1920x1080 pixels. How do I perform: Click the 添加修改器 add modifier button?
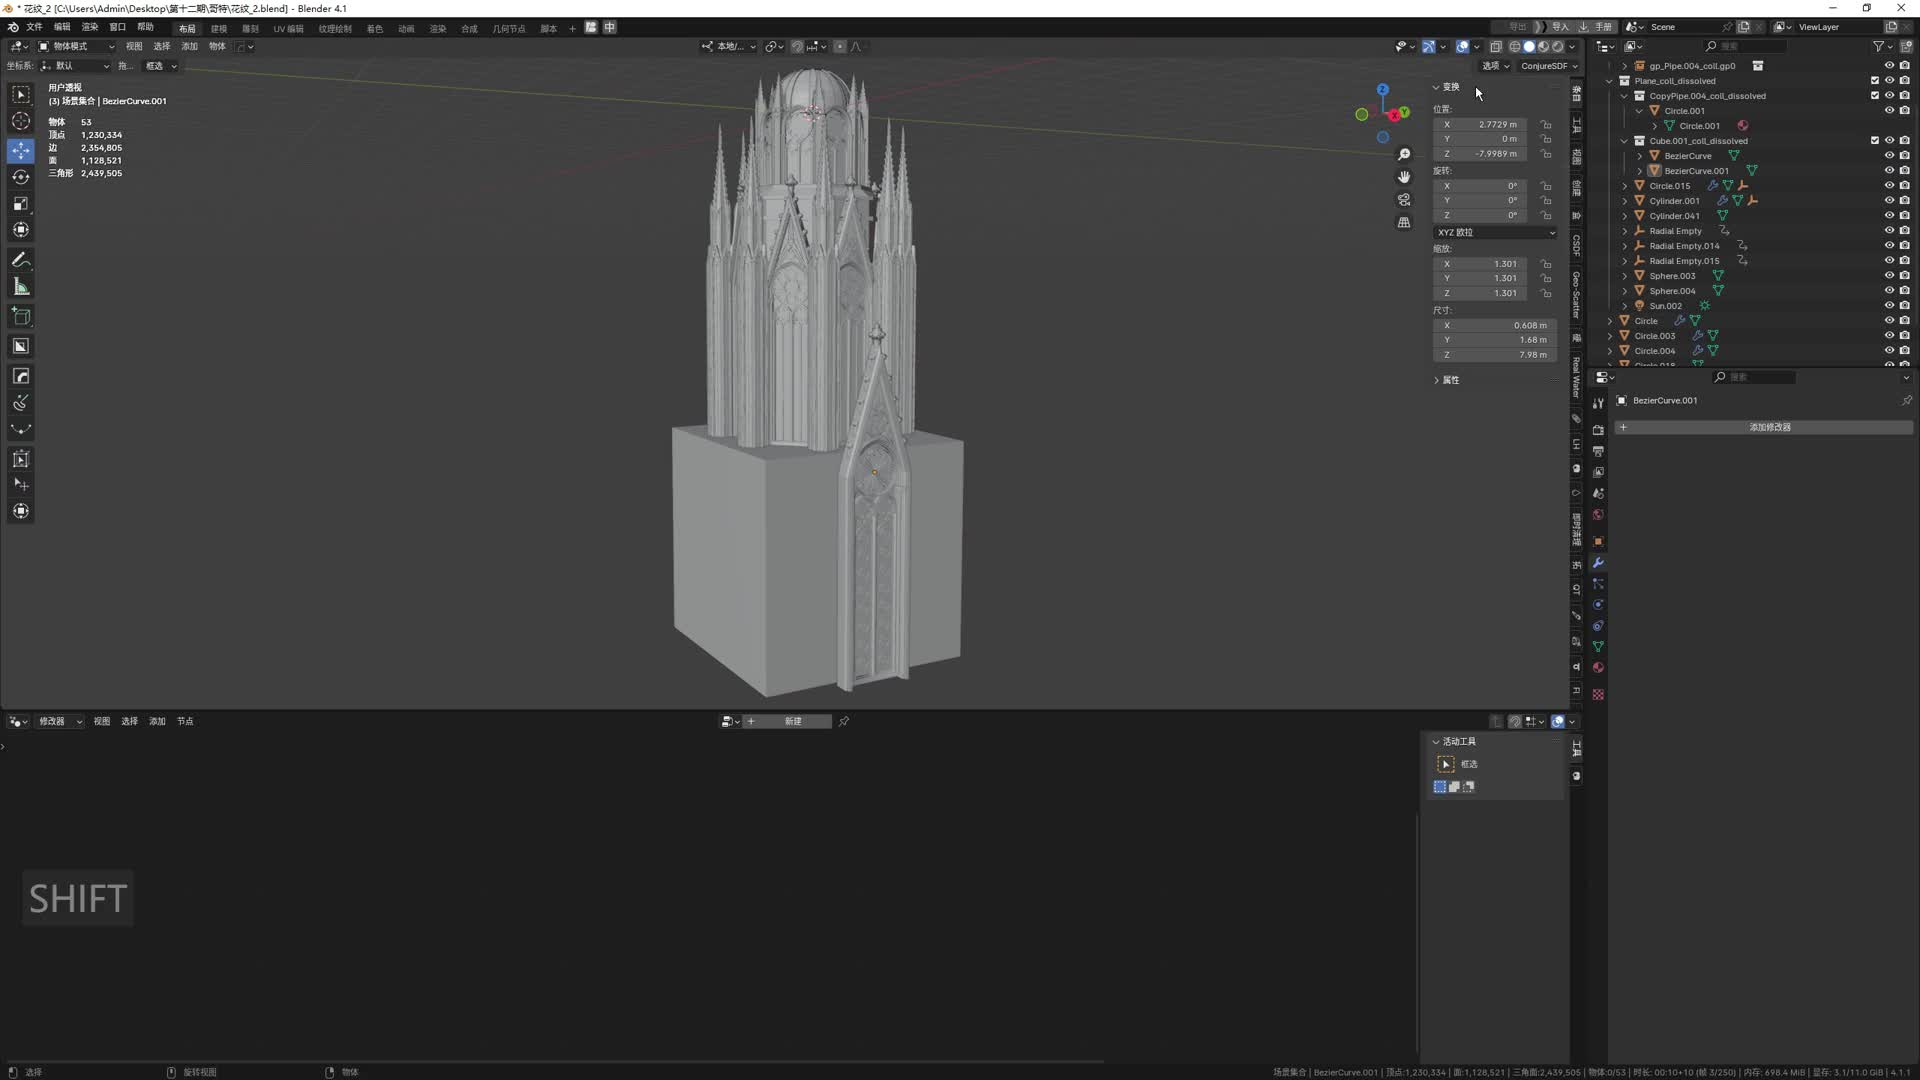point(1768,427)
